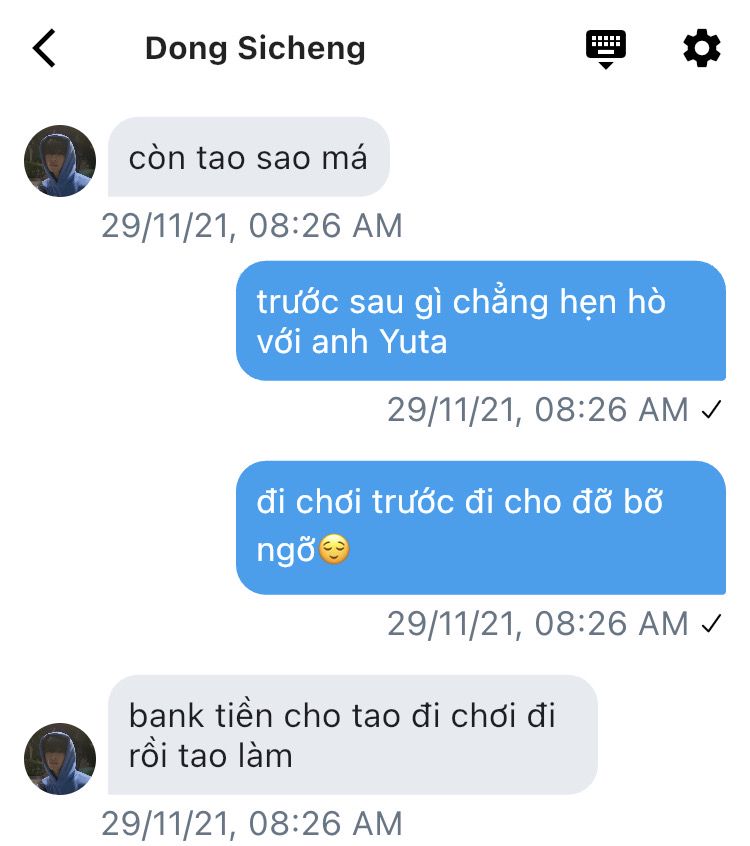Screen dimensions: 750x846
Task: Select the 'còn tao sao má' message bubble
Action: click(x=249, y=157)
